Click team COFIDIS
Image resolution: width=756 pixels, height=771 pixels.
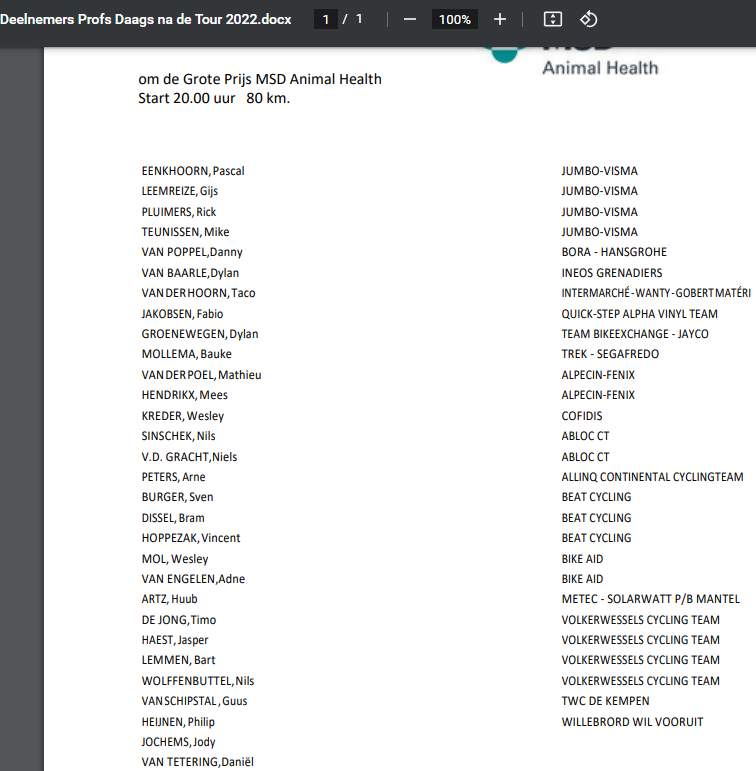click(582, 416)
